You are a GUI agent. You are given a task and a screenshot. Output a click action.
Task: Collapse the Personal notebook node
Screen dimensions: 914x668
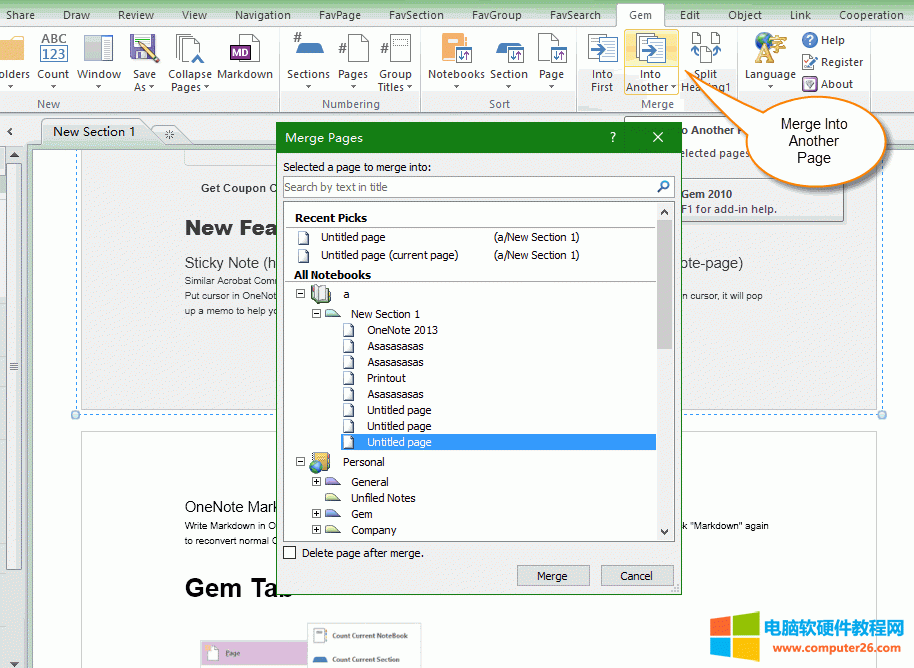click(x=301, y=462)
